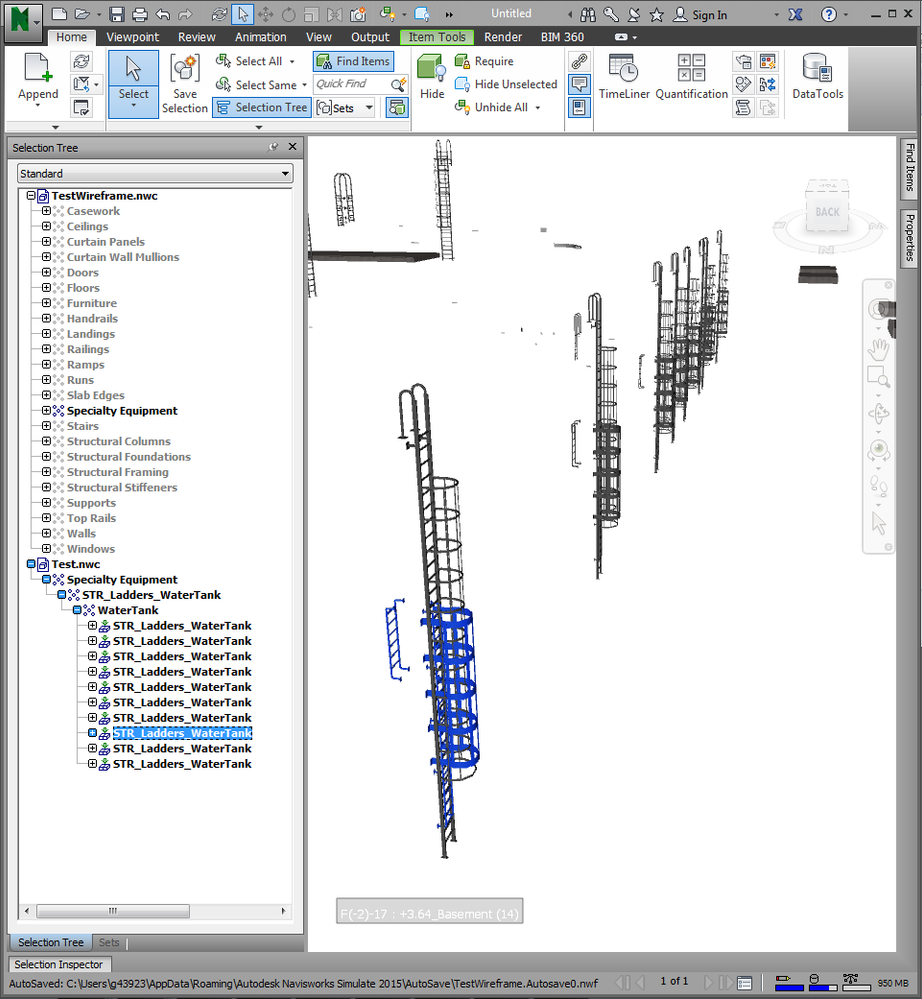The width and height of the screenshot is (922, 999).
Task: Toggle the Selection Tree window button
Action: tap(261, 108)
